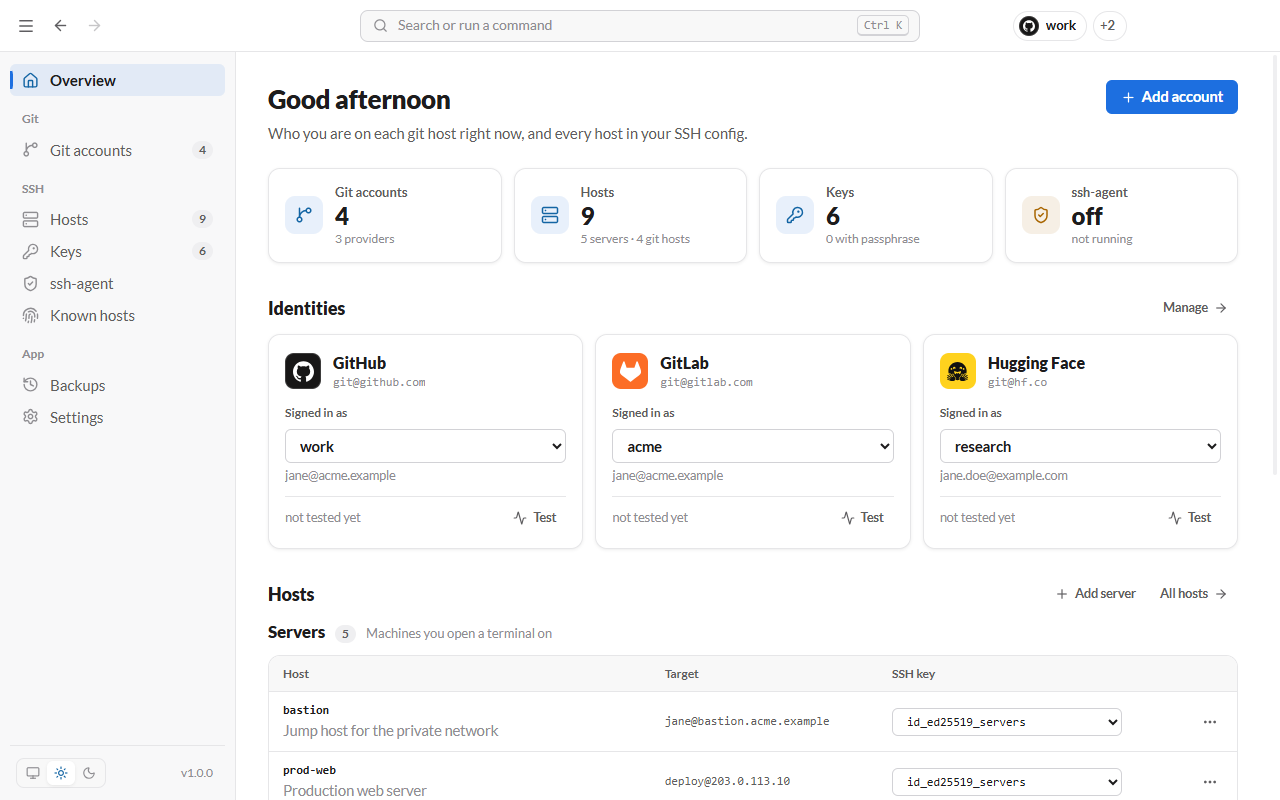Image resolution: width=1280 pixels, height=800 pixels.
Task: Click the GitLab fox logo
Action: pos(630,371)
